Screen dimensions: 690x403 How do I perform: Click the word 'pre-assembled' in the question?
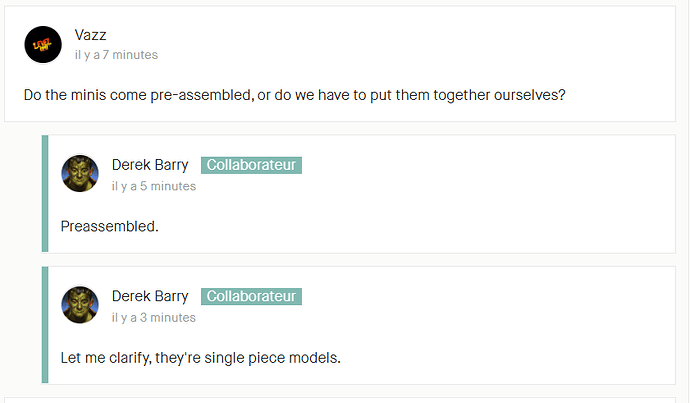pyautogui.click(x=202, y=95)
